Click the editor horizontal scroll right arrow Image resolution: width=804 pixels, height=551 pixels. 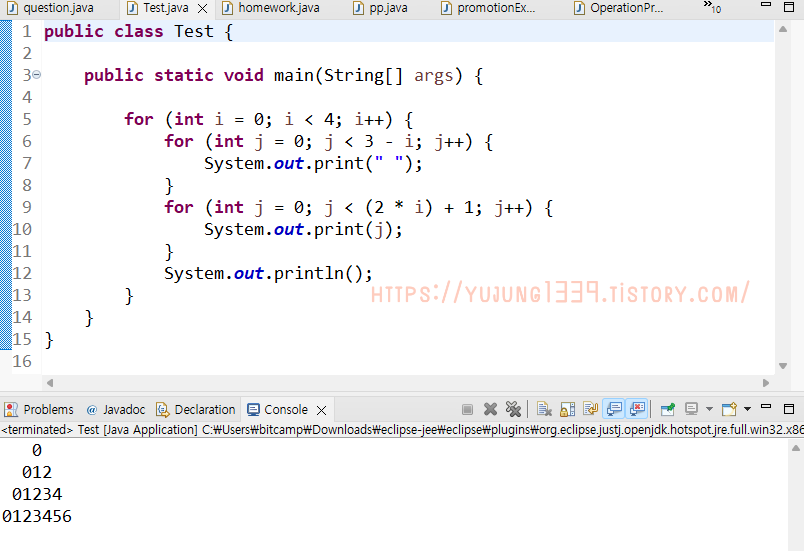[766, 383]
